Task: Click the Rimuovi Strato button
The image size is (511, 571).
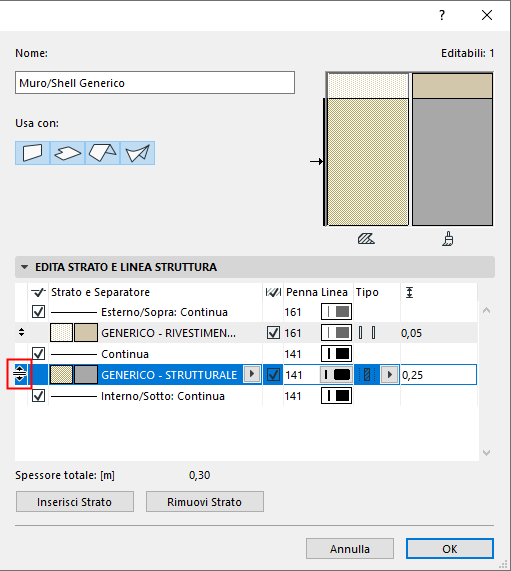Action: pos(205,502)
